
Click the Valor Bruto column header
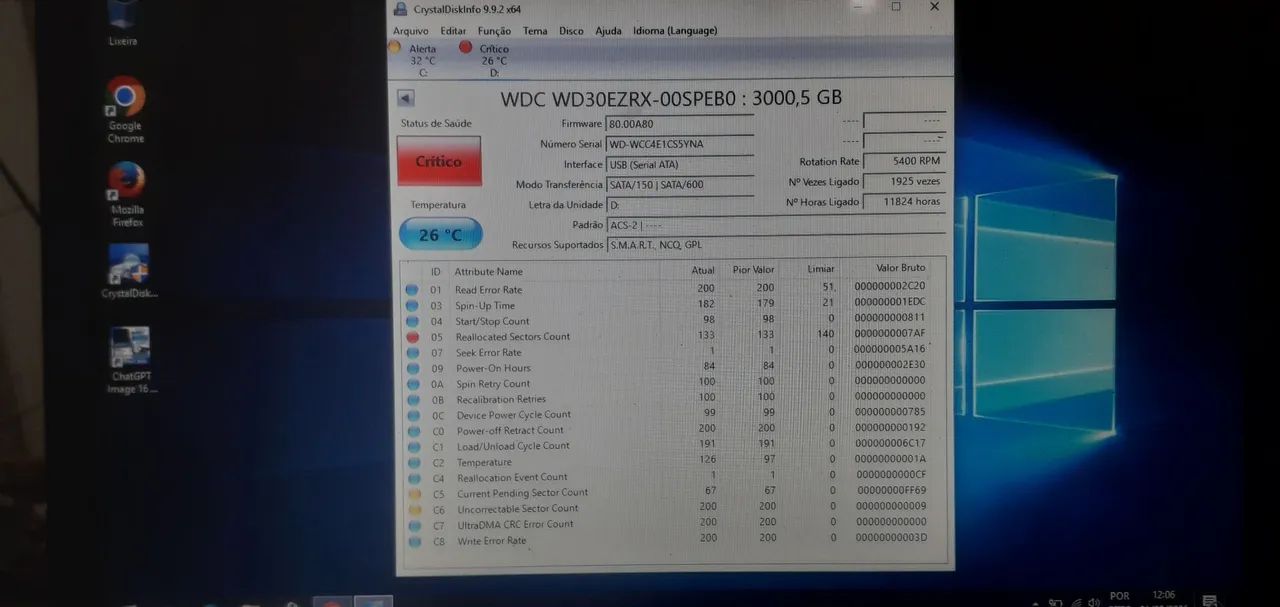pos(901,268)
